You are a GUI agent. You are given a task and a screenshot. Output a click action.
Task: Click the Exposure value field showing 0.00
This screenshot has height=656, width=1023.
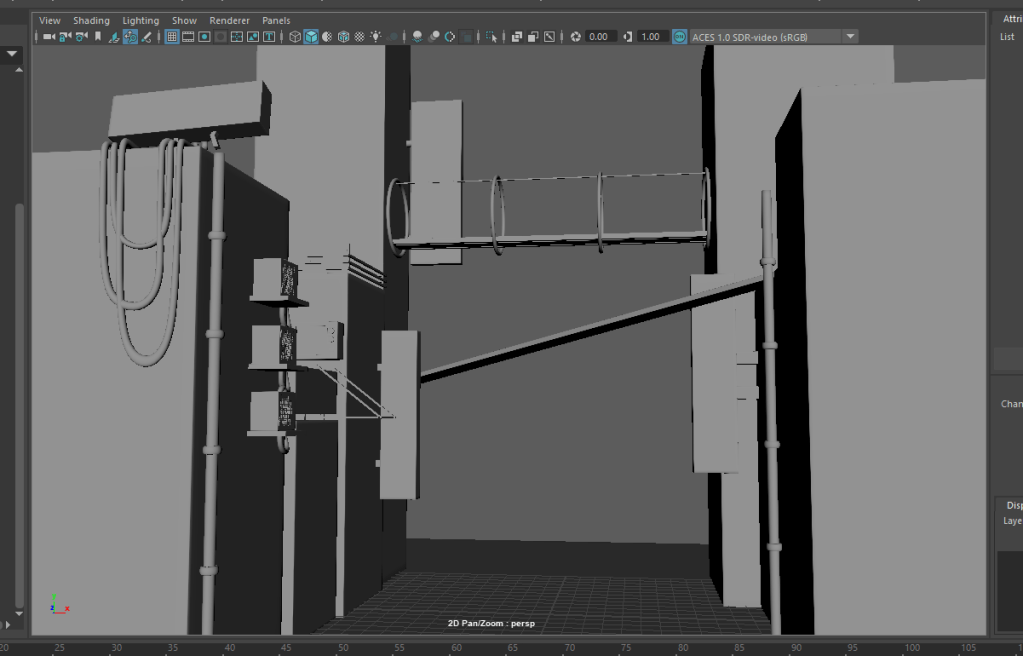[599, 37]
